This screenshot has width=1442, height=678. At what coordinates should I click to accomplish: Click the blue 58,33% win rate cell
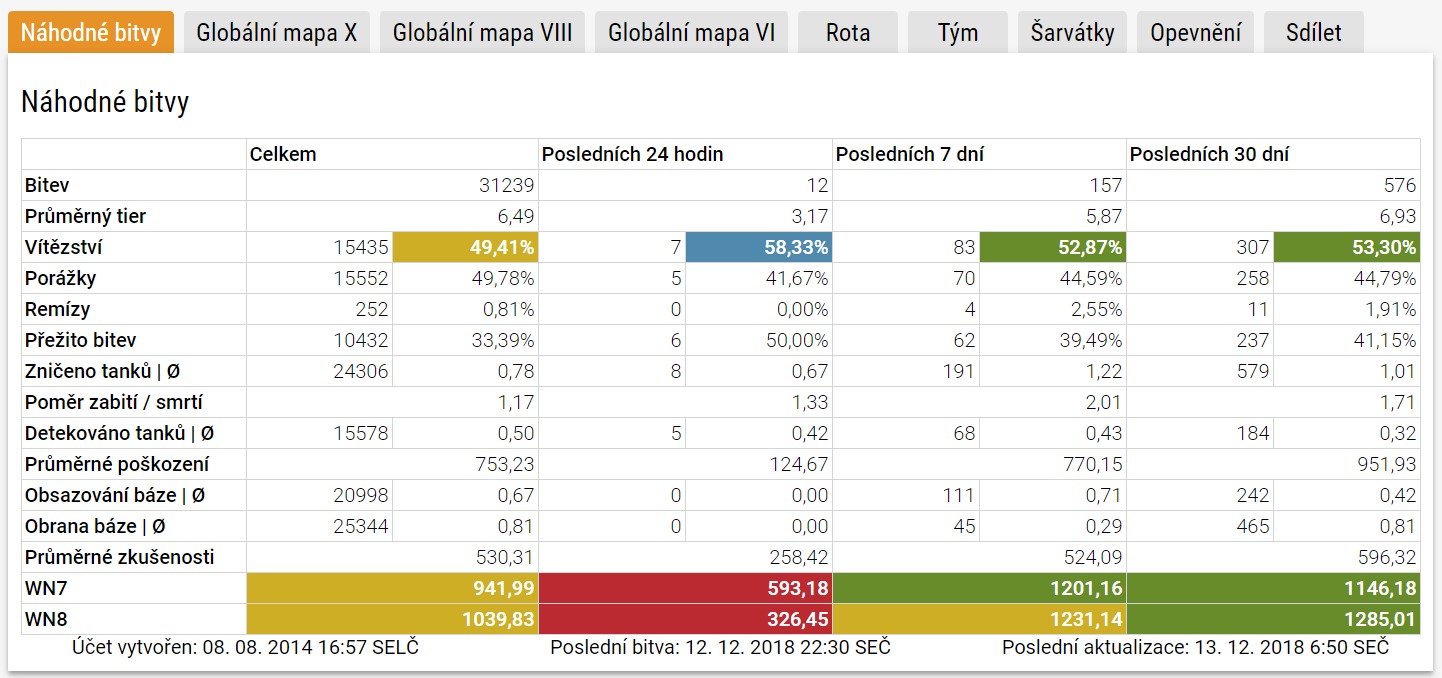pos(759,247)
